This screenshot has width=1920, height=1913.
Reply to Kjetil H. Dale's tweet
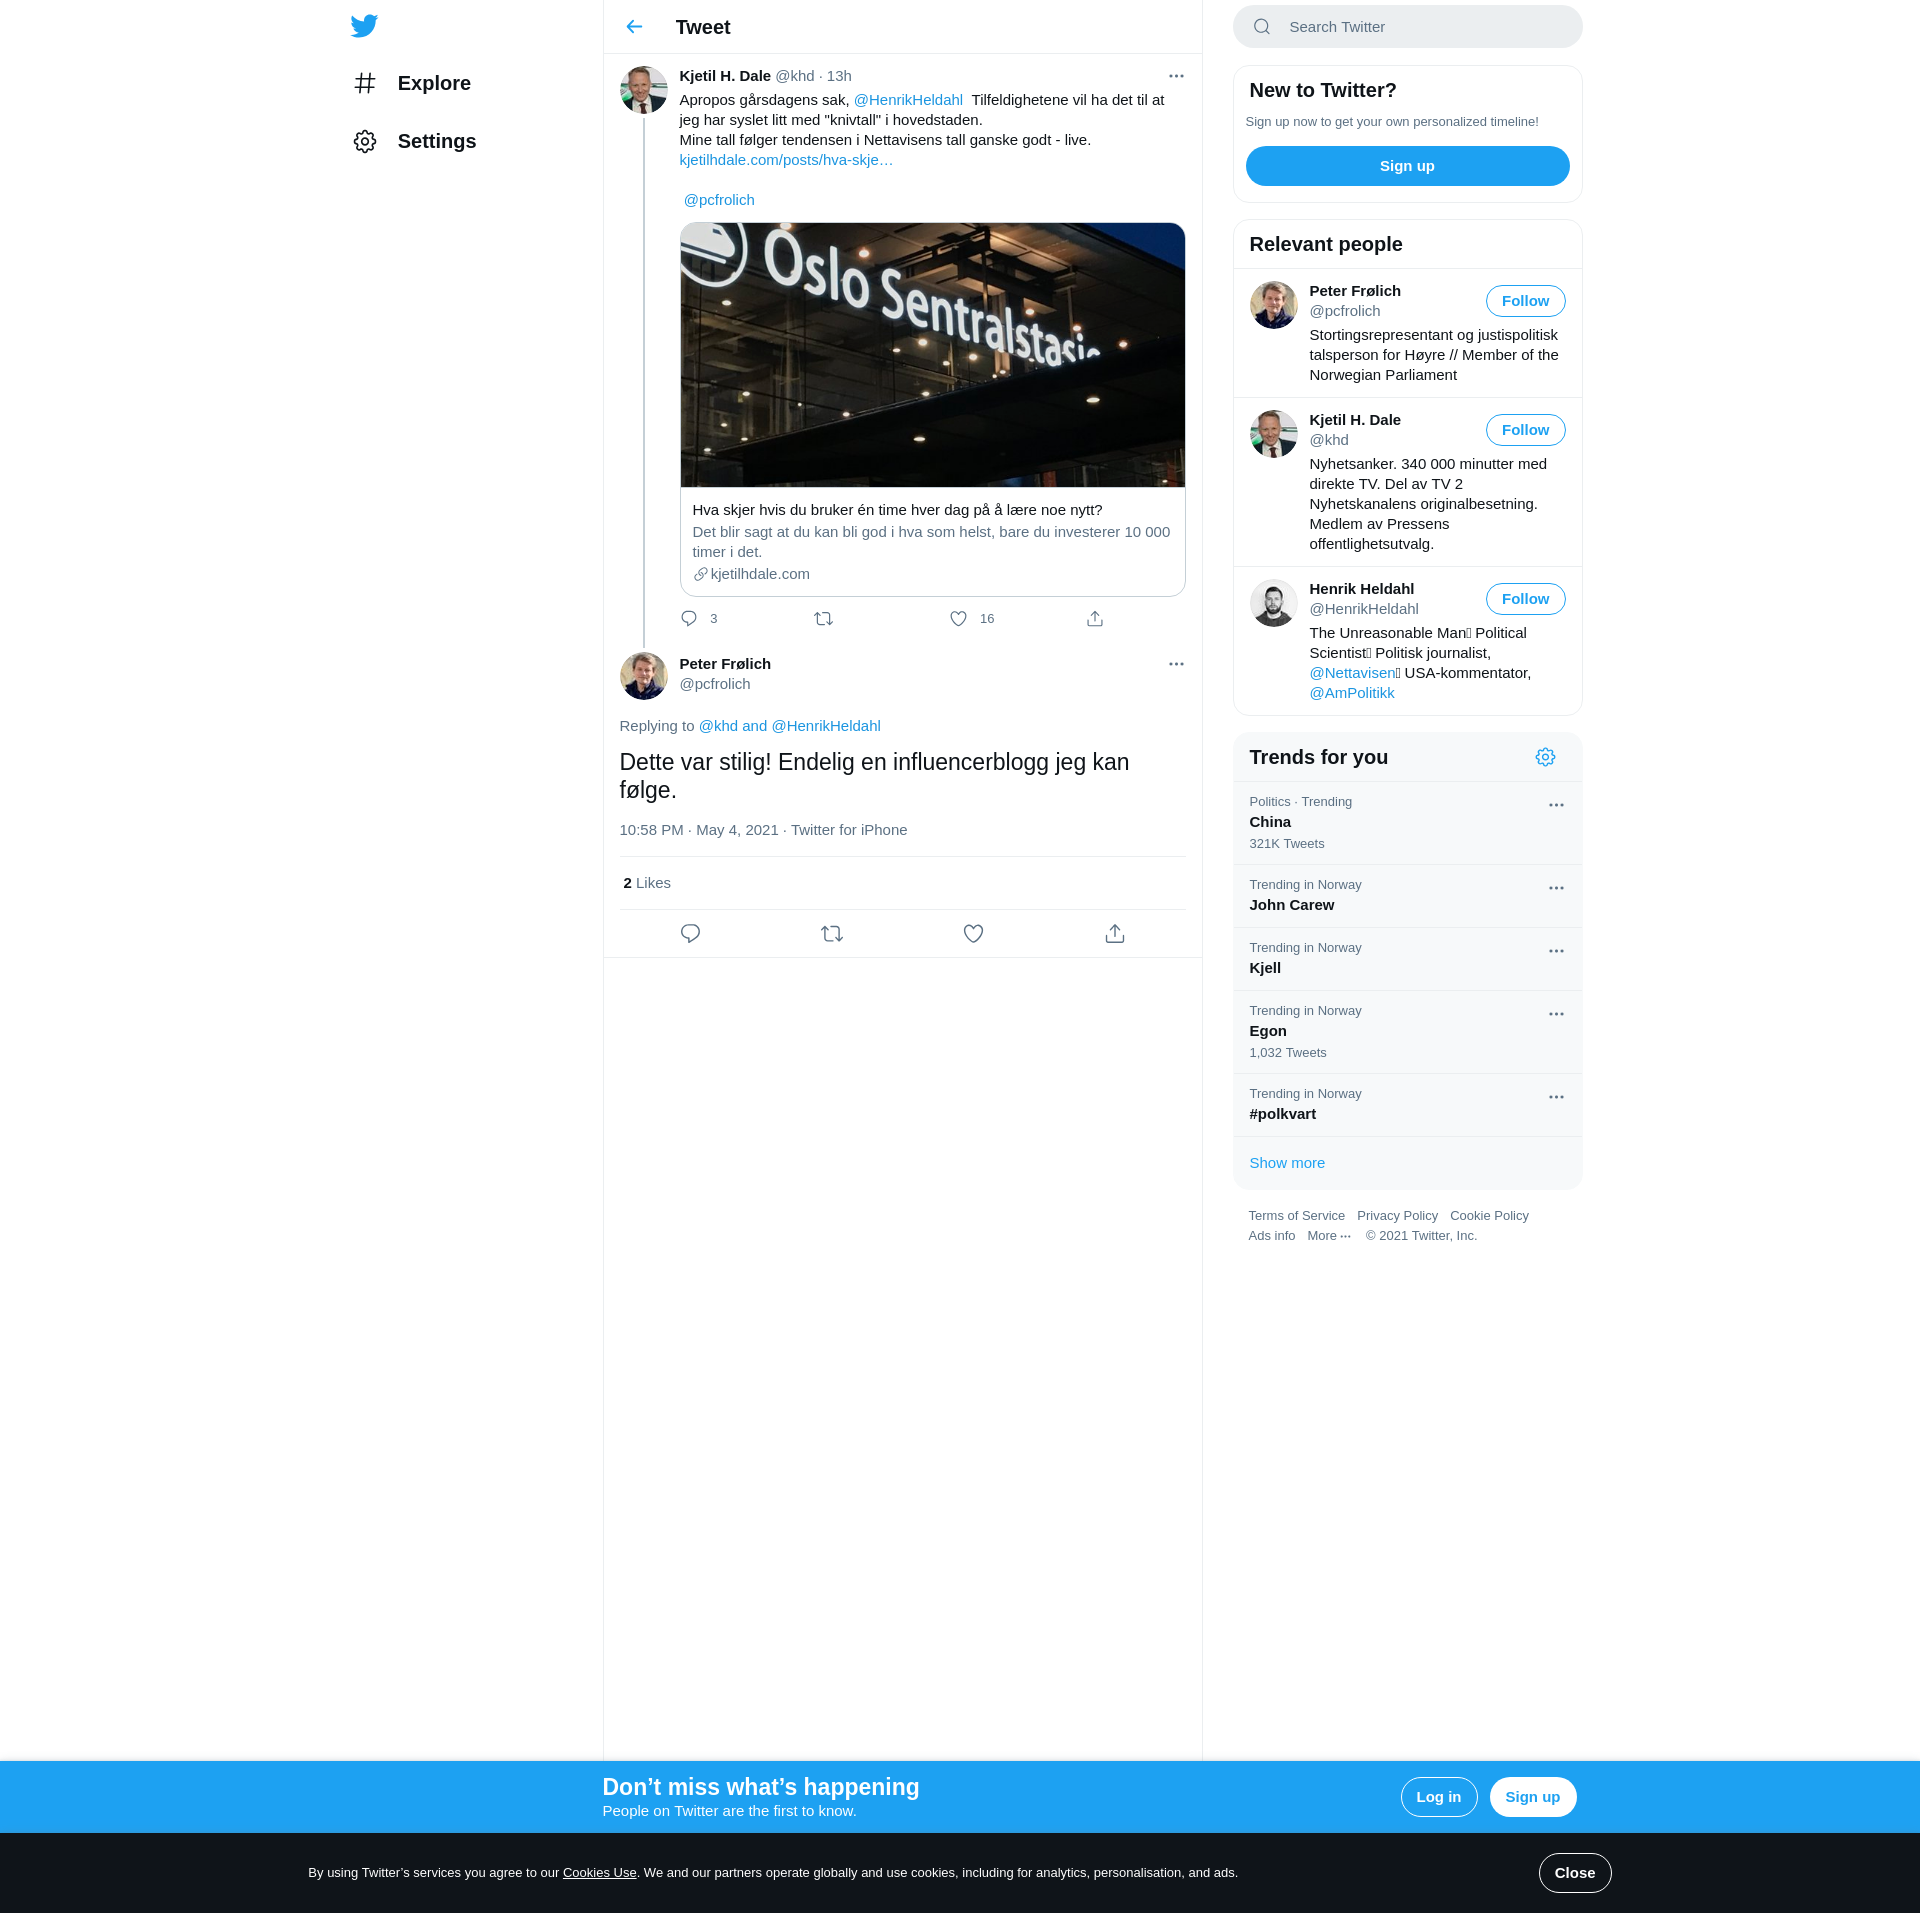coord(689,619)
